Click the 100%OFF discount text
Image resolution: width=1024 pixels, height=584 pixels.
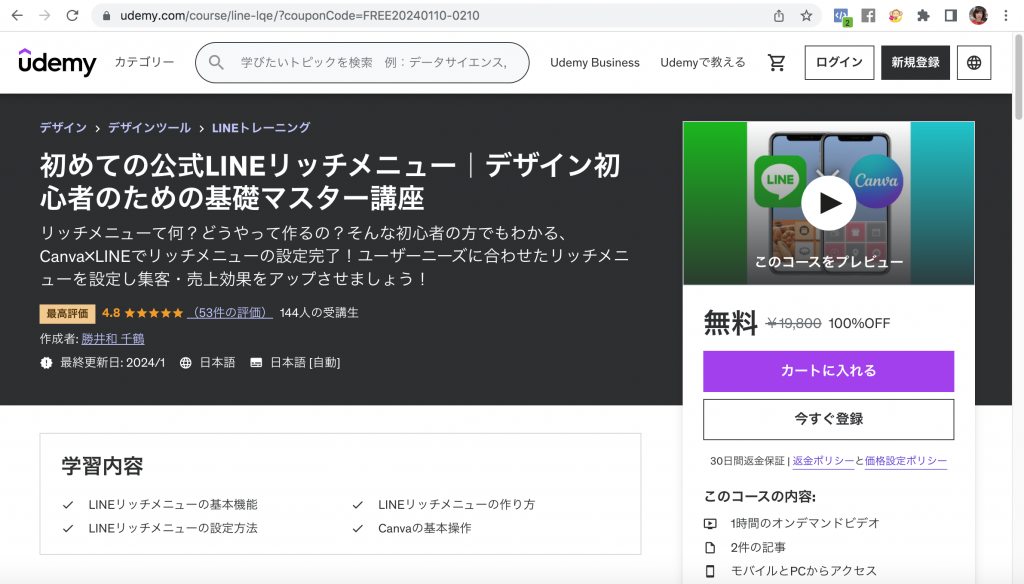tap(859, 323)
